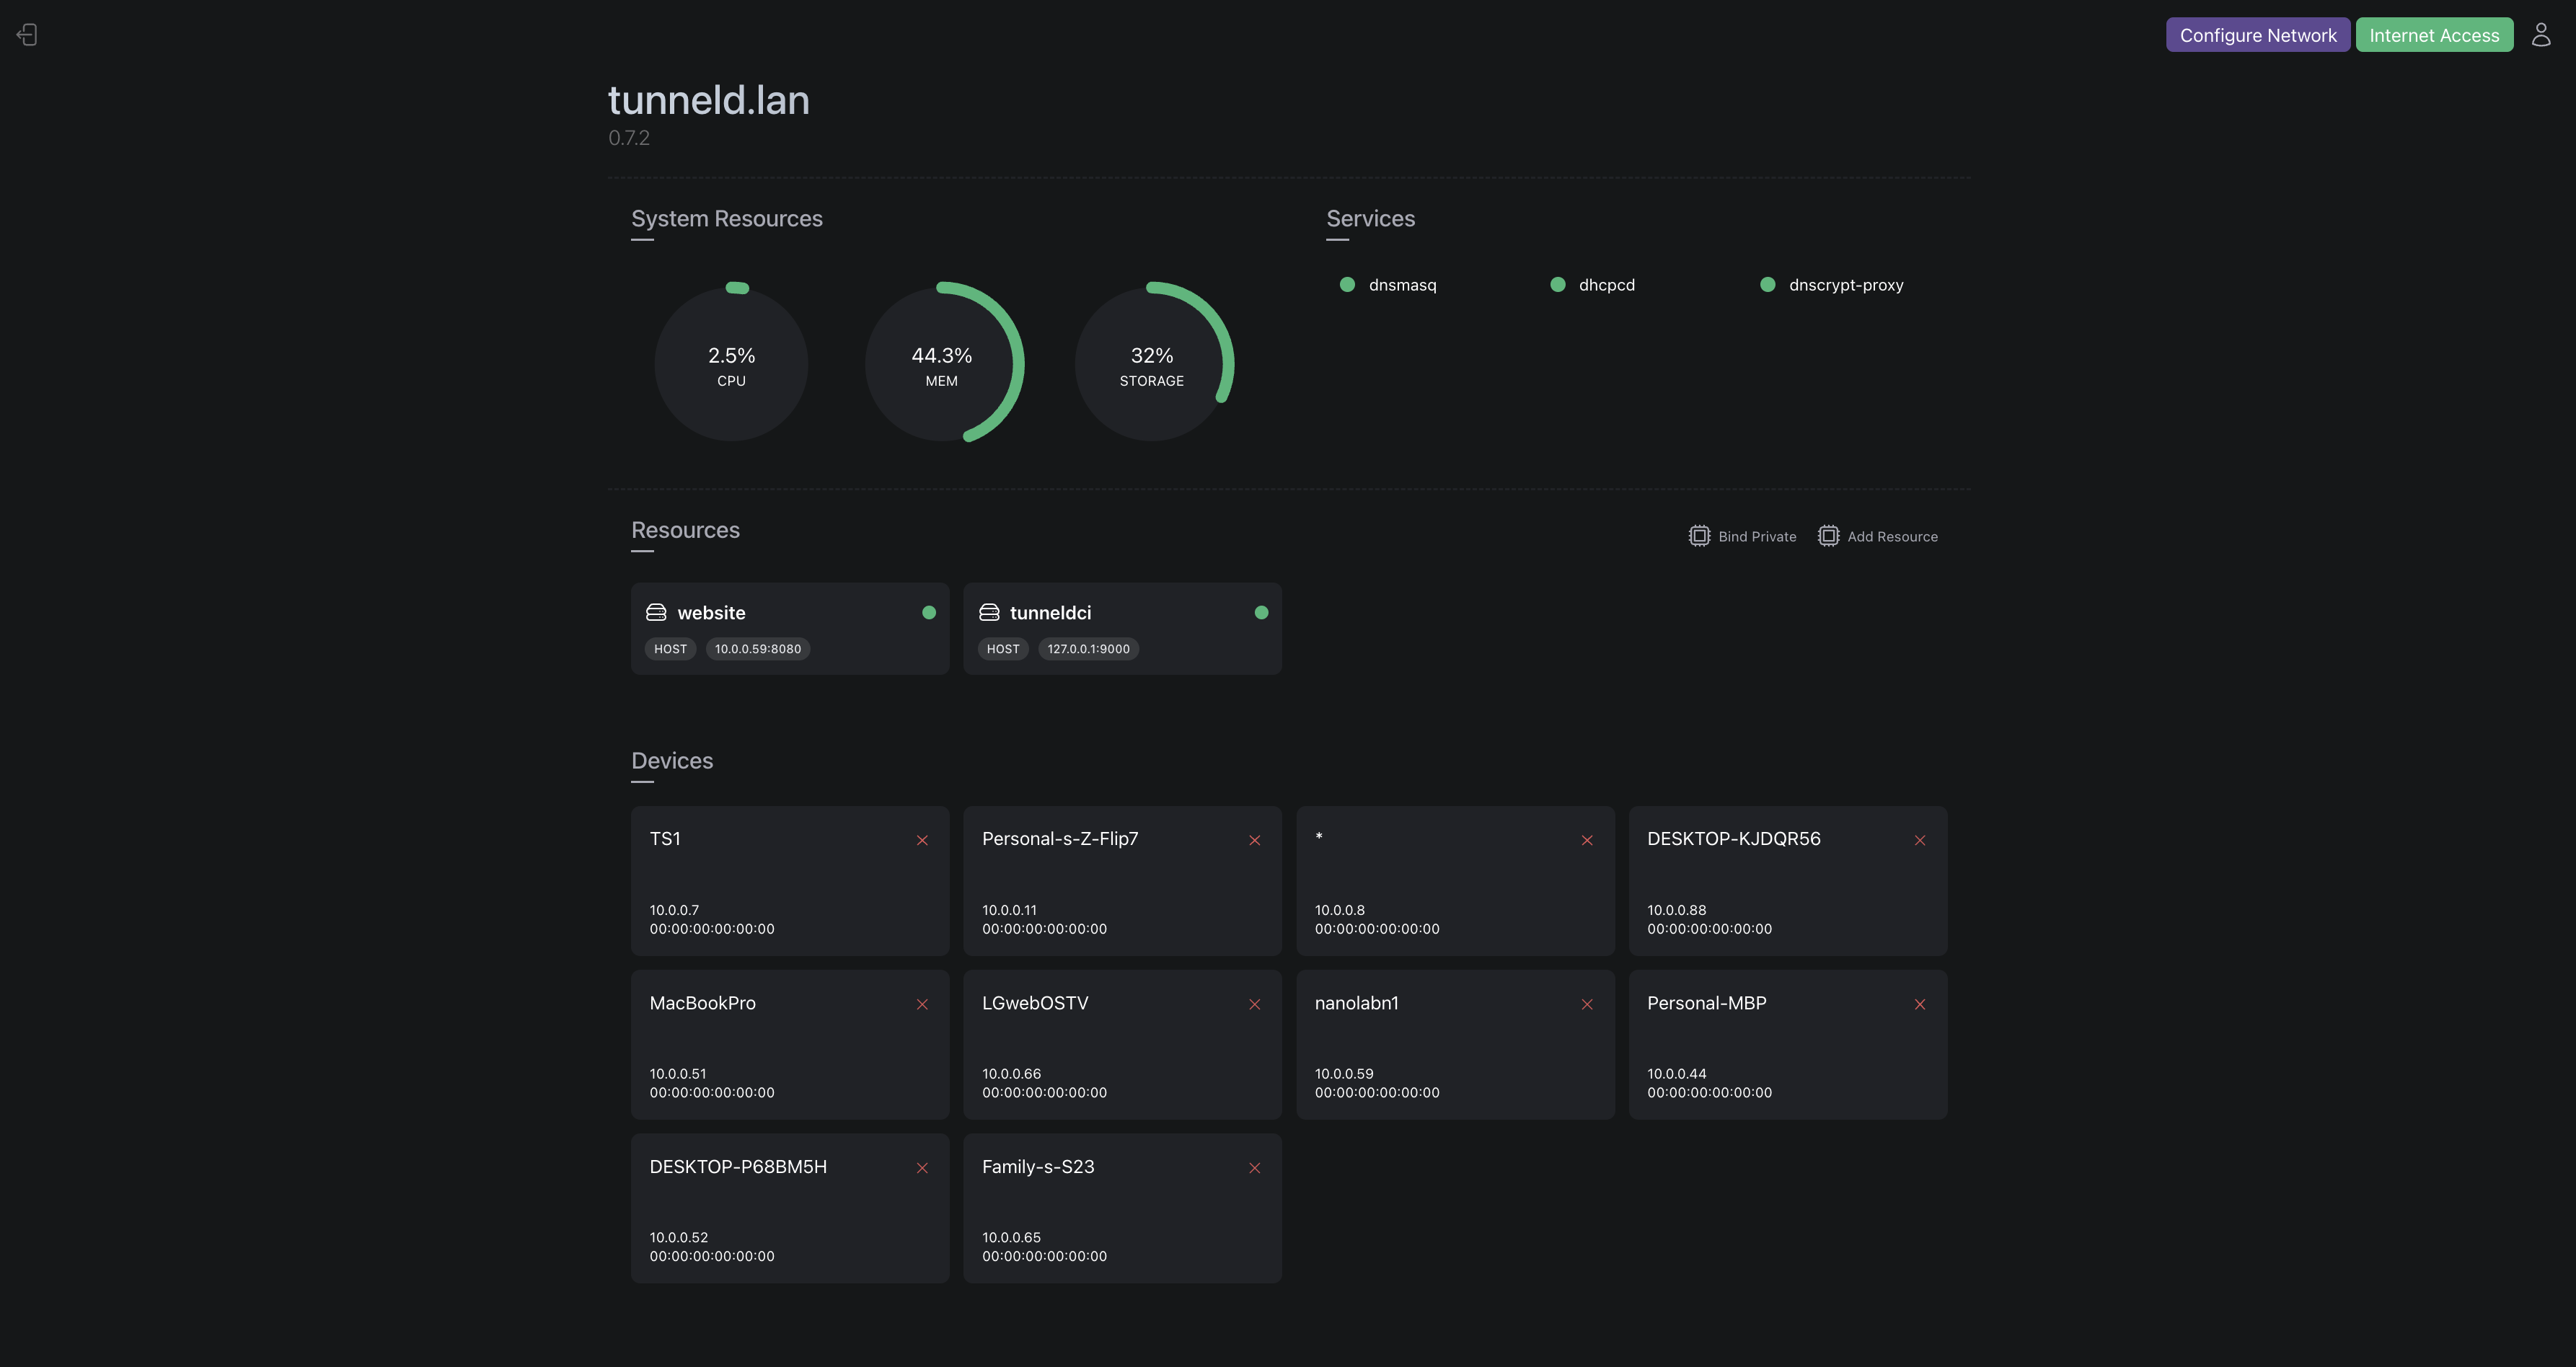Click the 10.0.0.59:8080 address tag

point(757,648)
